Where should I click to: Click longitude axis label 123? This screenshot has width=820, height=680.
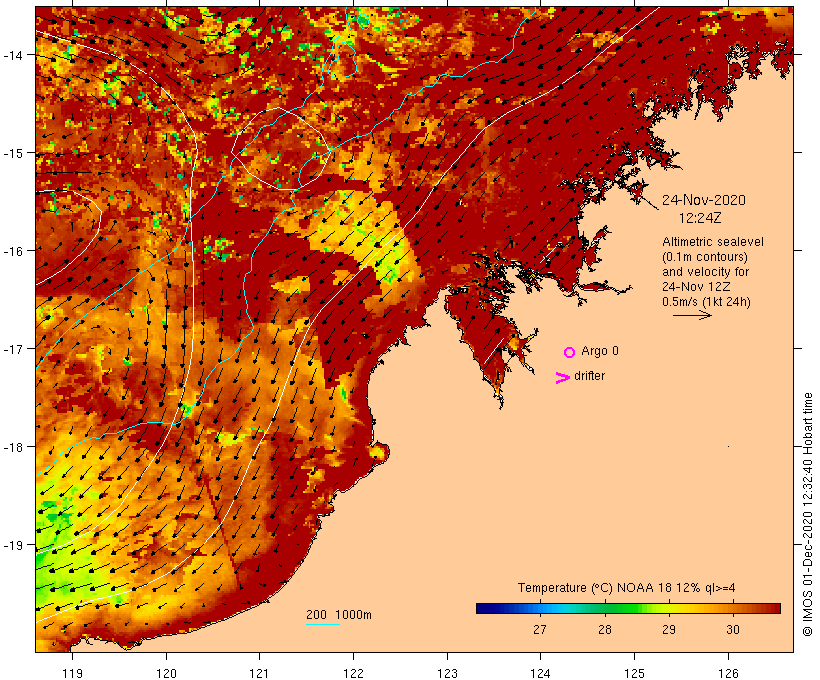(x=447, y=673)
